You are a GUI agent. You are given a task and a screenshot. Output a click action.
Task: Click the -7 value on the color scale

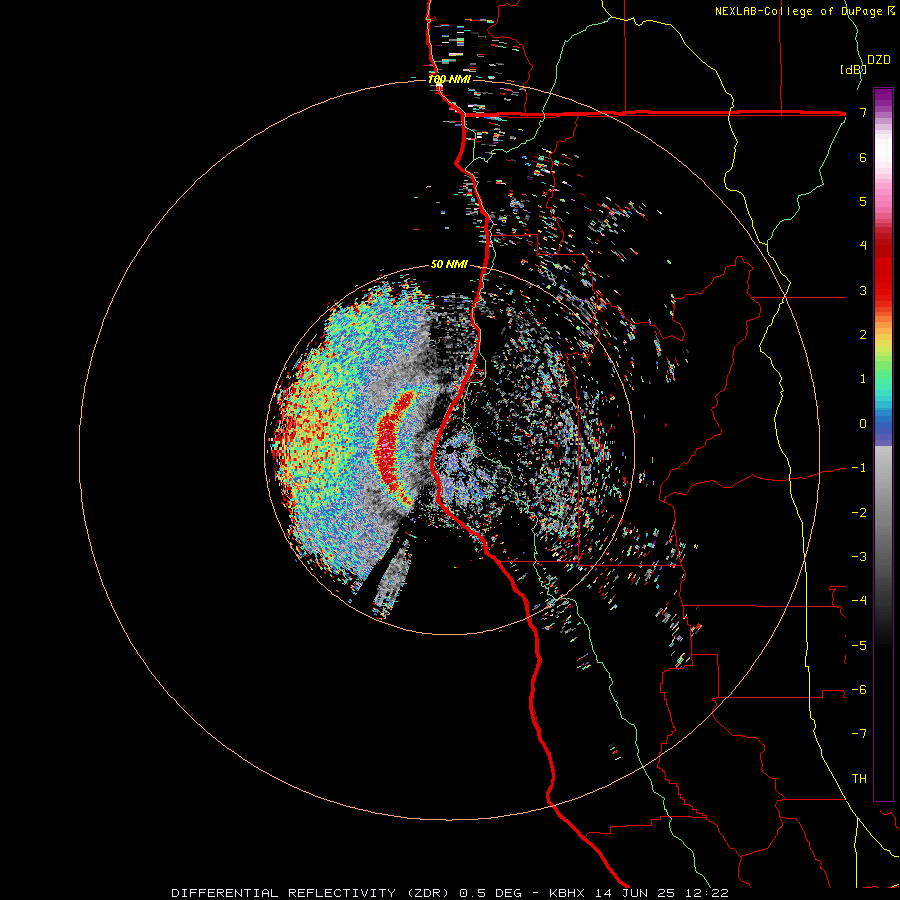click(859, 734)
